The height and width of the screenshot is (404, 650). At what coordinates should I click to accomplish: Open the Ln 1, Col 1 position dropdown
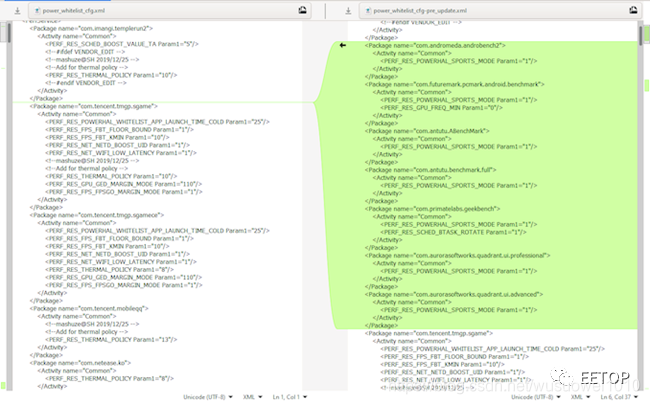click(x=289, y=397)
